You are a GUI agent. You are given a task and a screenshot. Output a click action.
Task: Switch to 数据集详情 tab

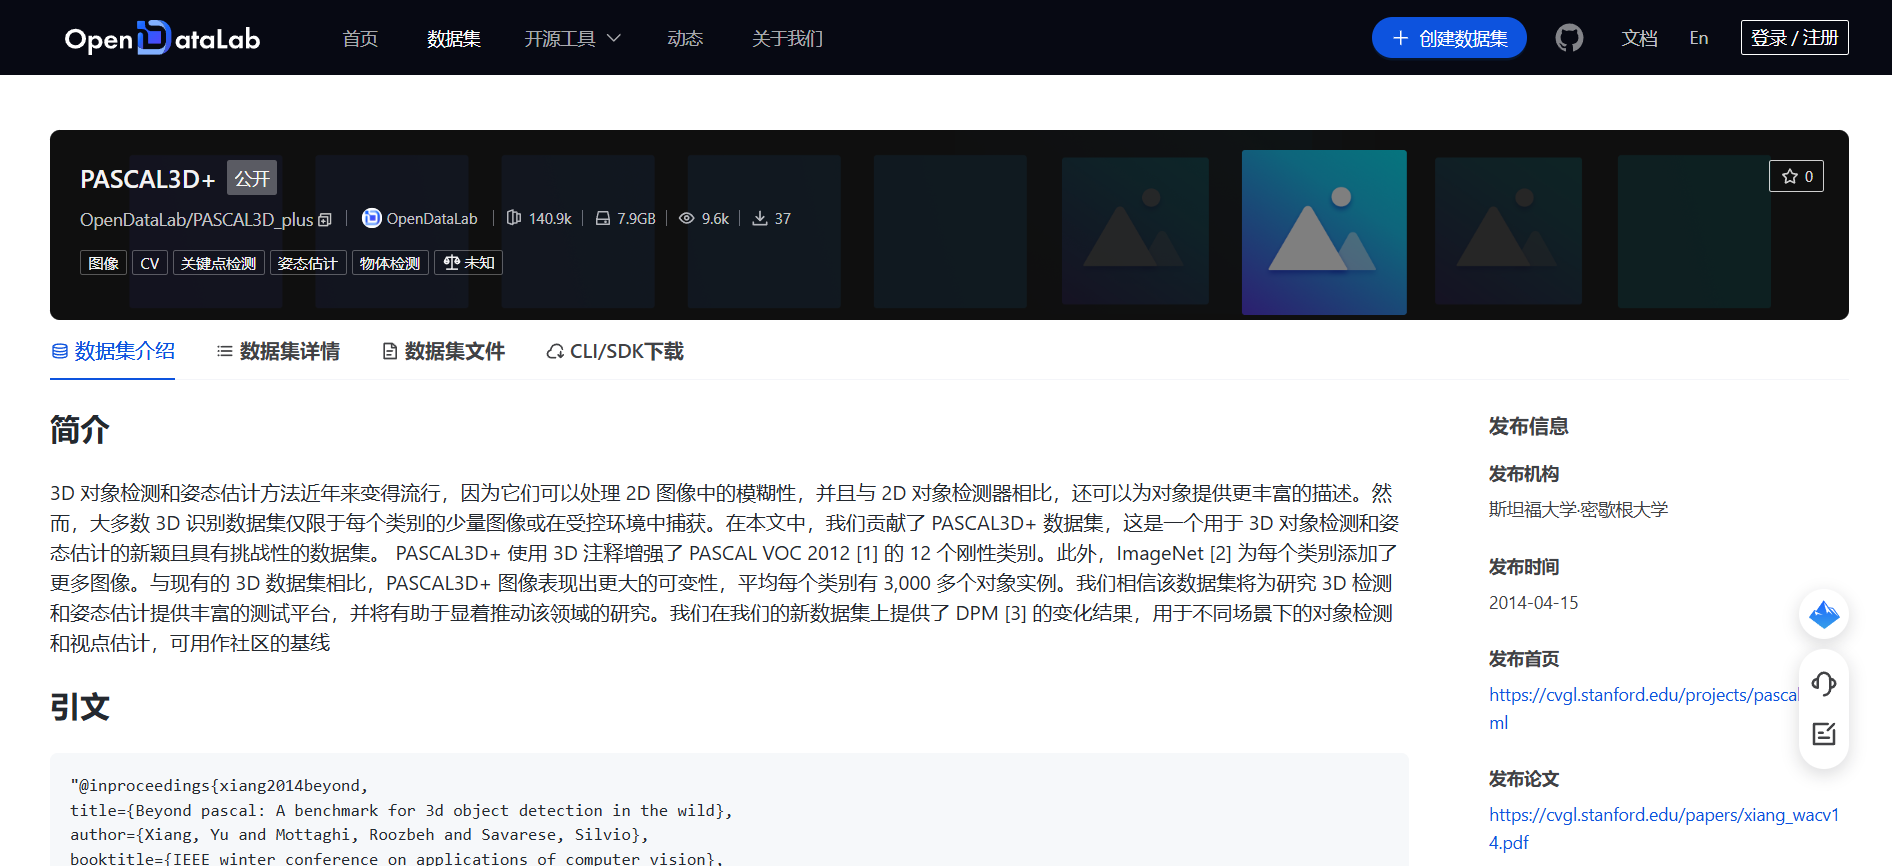coord(278,352)
